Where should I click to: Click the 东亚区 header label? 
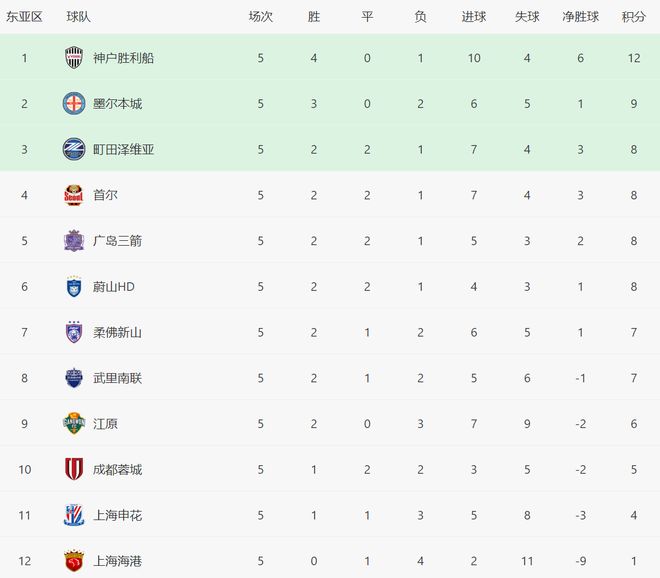(x=24, y=17)
